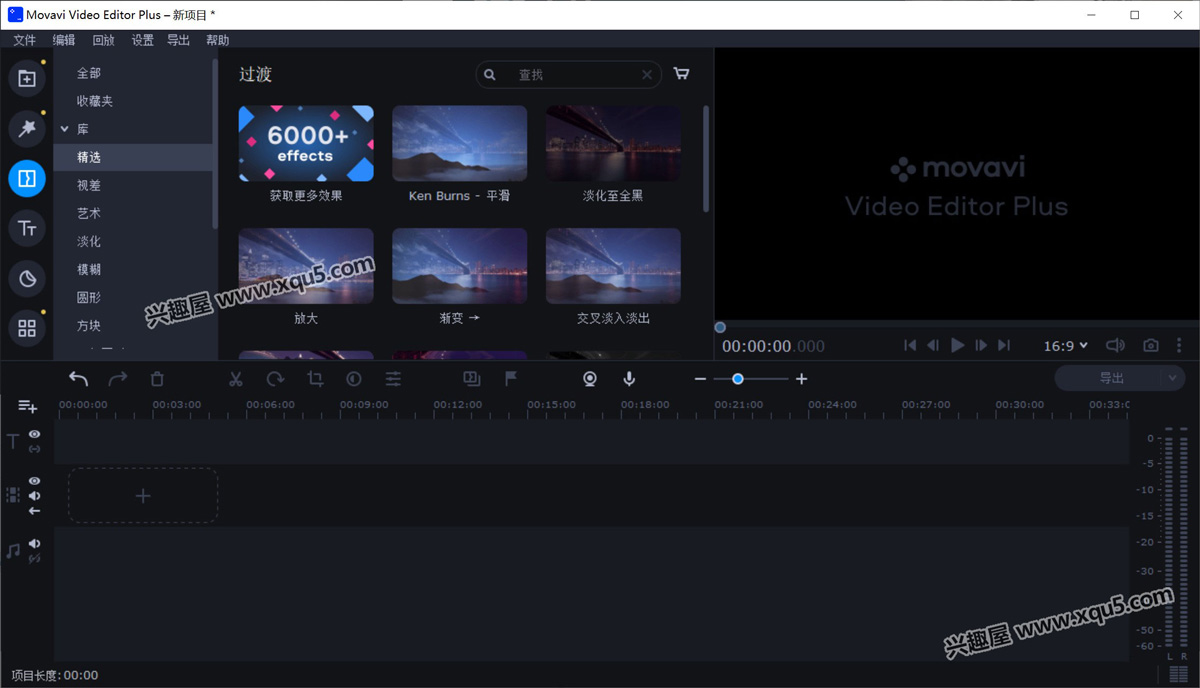Image resolution: width=1200 pixels, height=688 pixels.
Task: Start webcam recording from the toolbar
Action: [590, 379]
